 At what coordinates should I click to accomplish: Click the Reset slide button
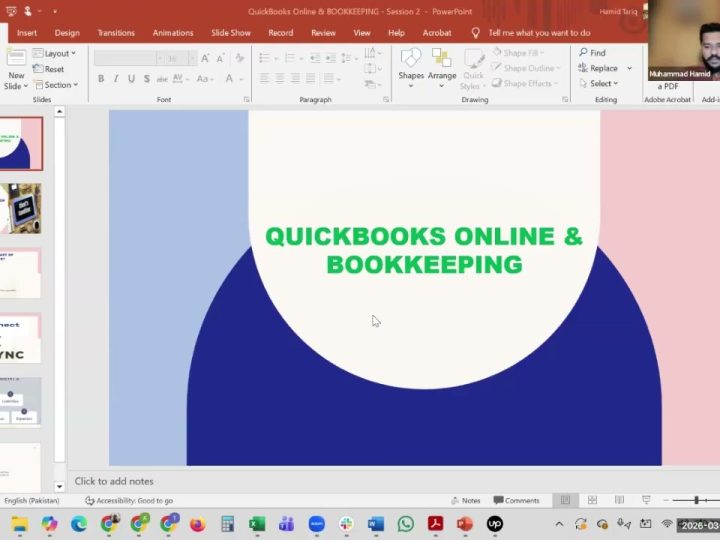tap(53, 69)
